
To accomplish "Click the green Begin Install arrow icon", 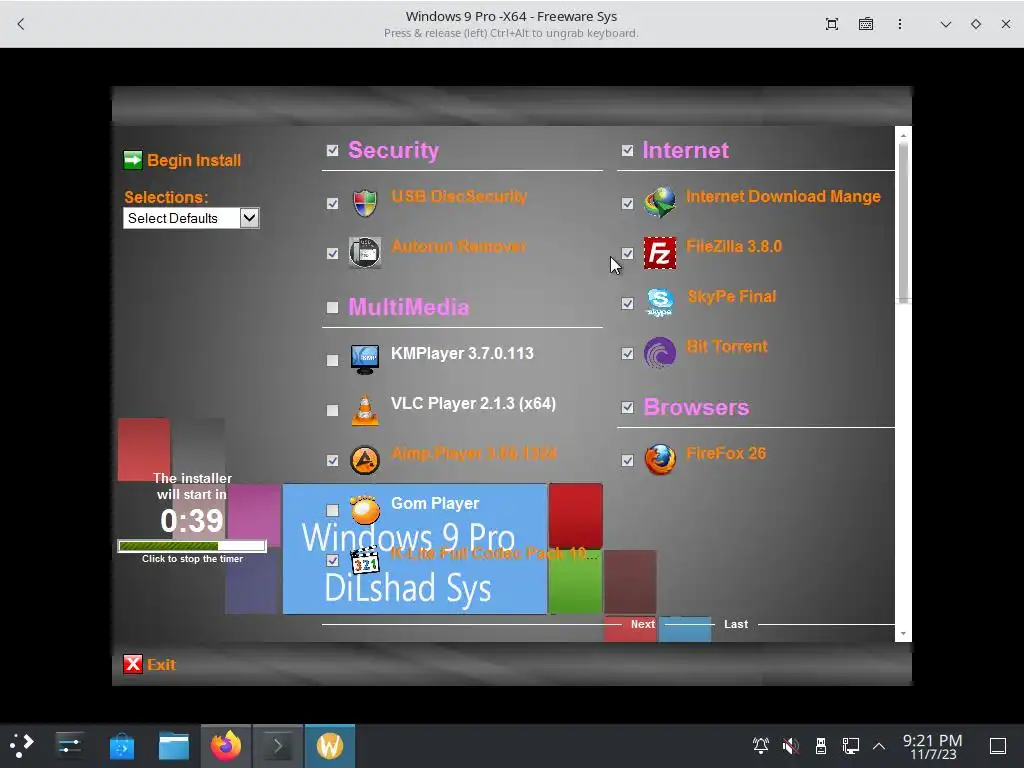I will pyautogui.click(x=133, y=160).
